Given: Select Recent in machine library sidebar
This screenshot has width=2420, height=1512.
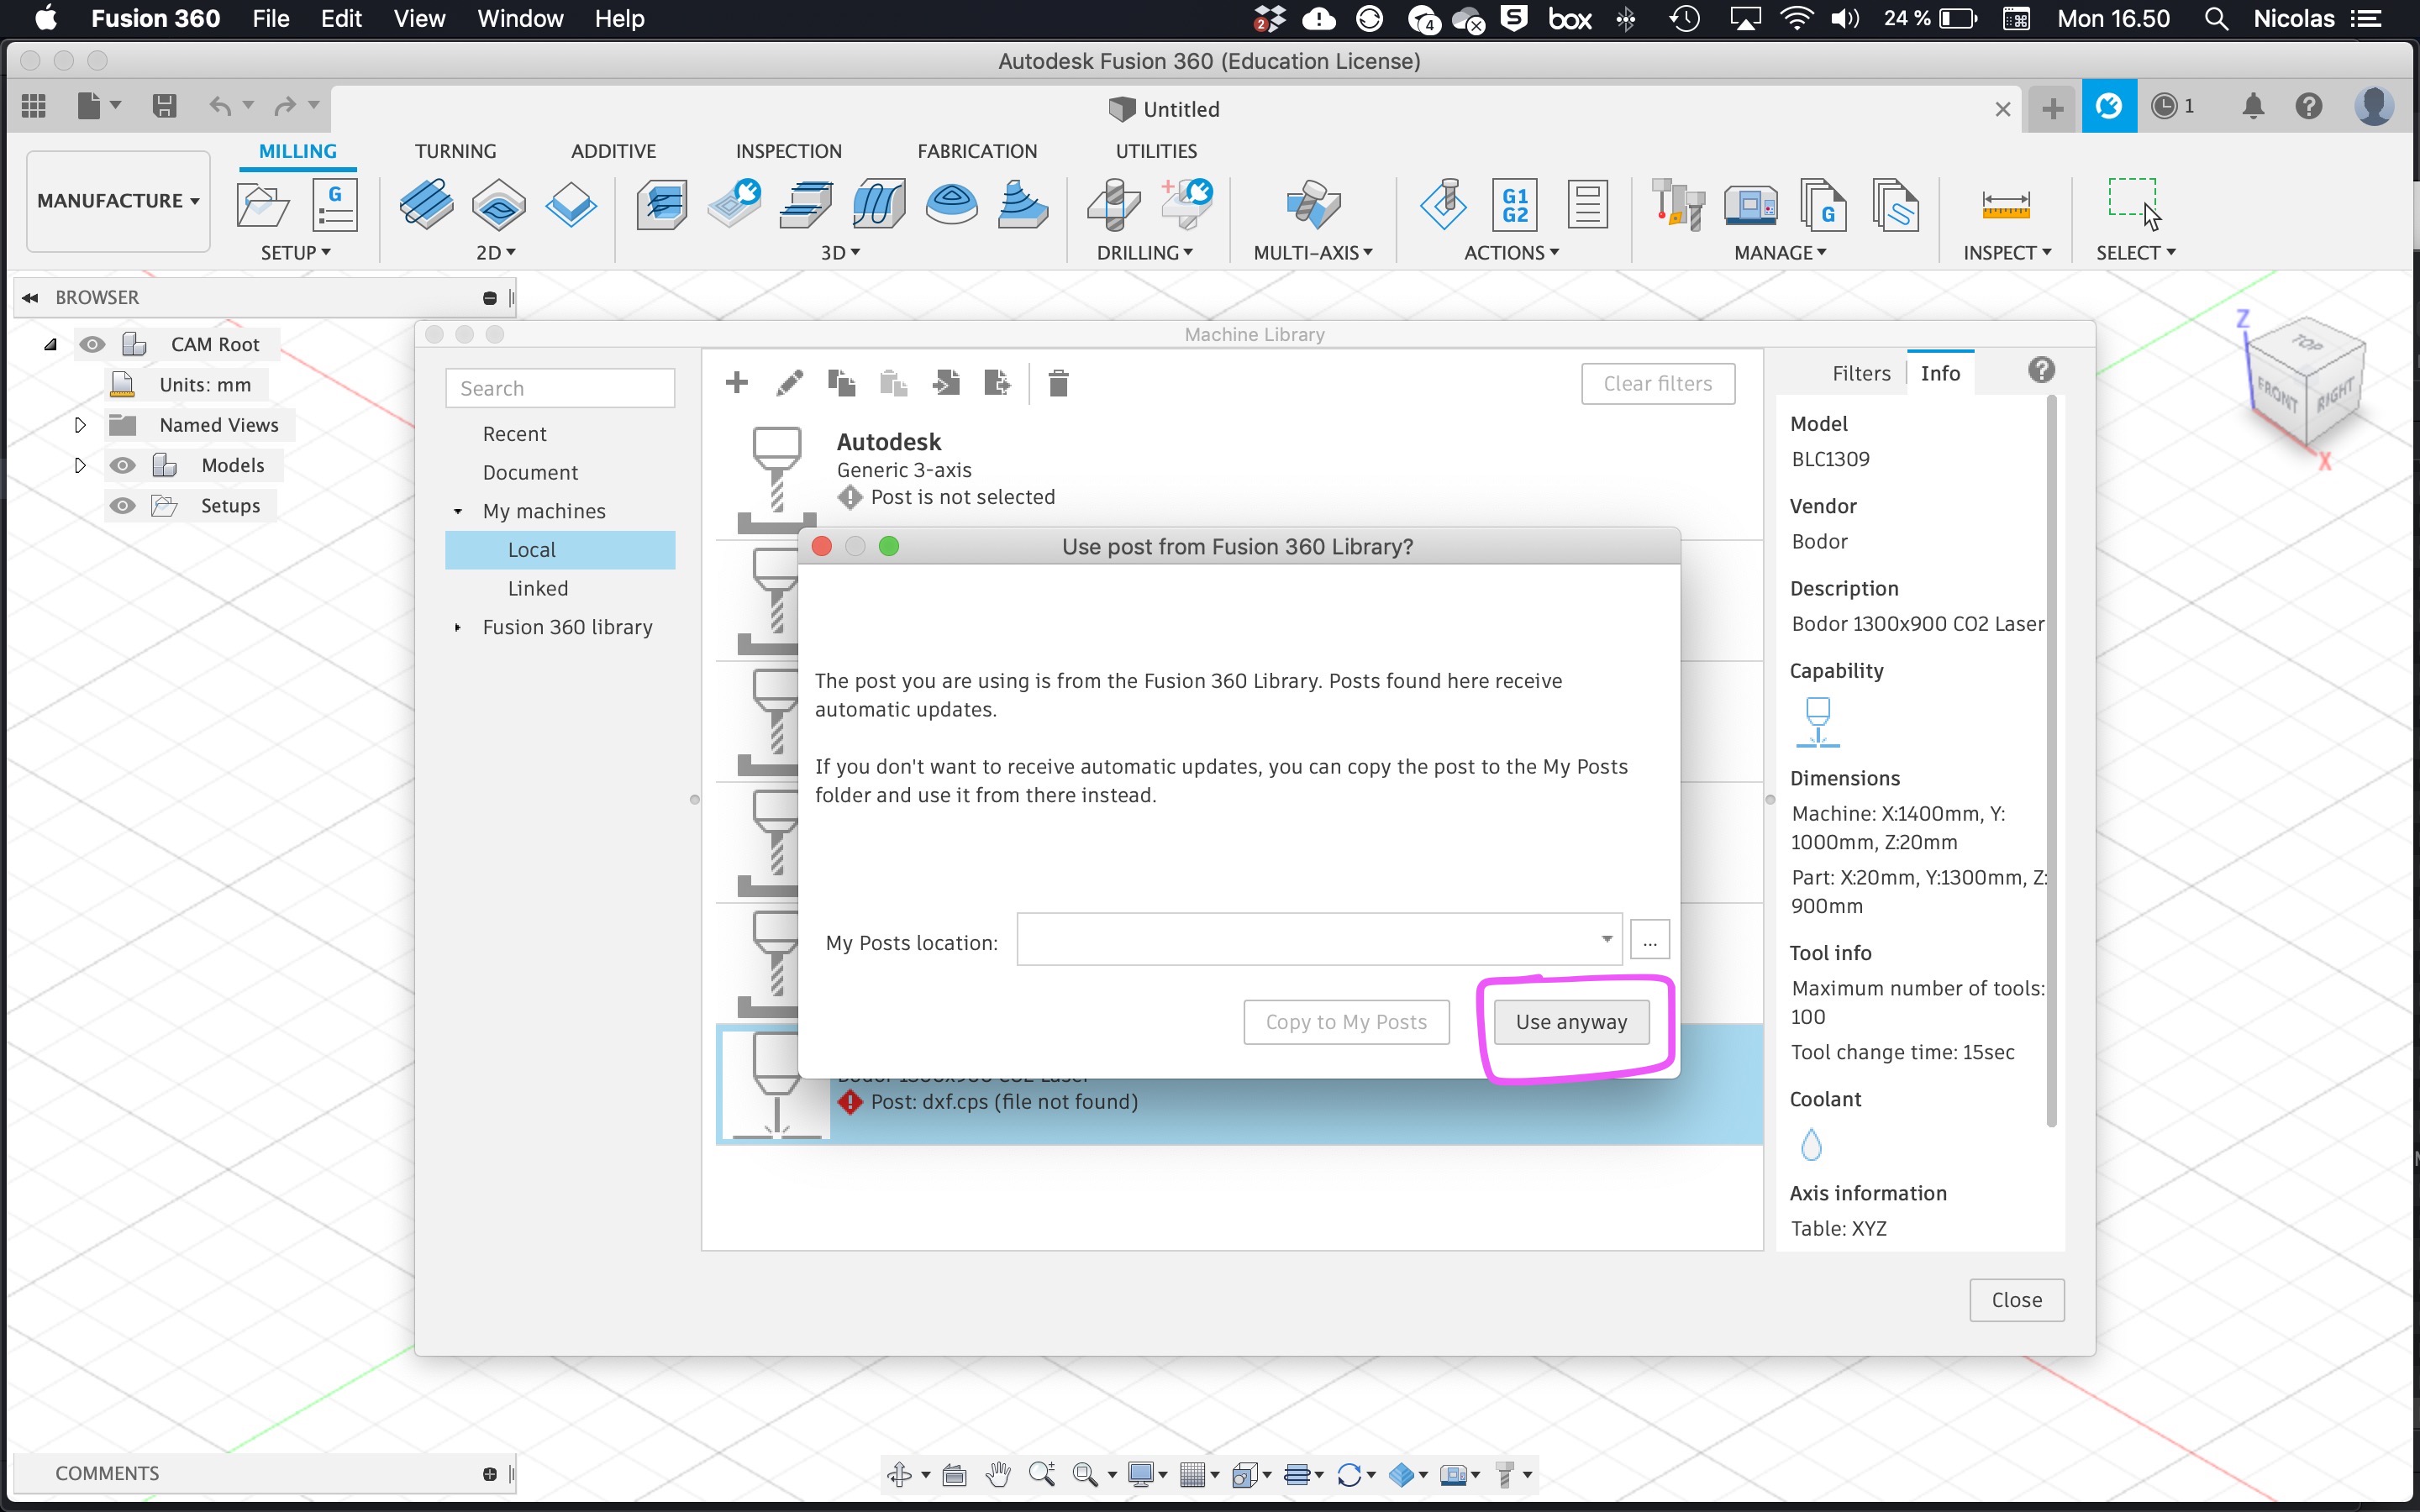Looking at the screenshot, I should (x=514, y=434).
